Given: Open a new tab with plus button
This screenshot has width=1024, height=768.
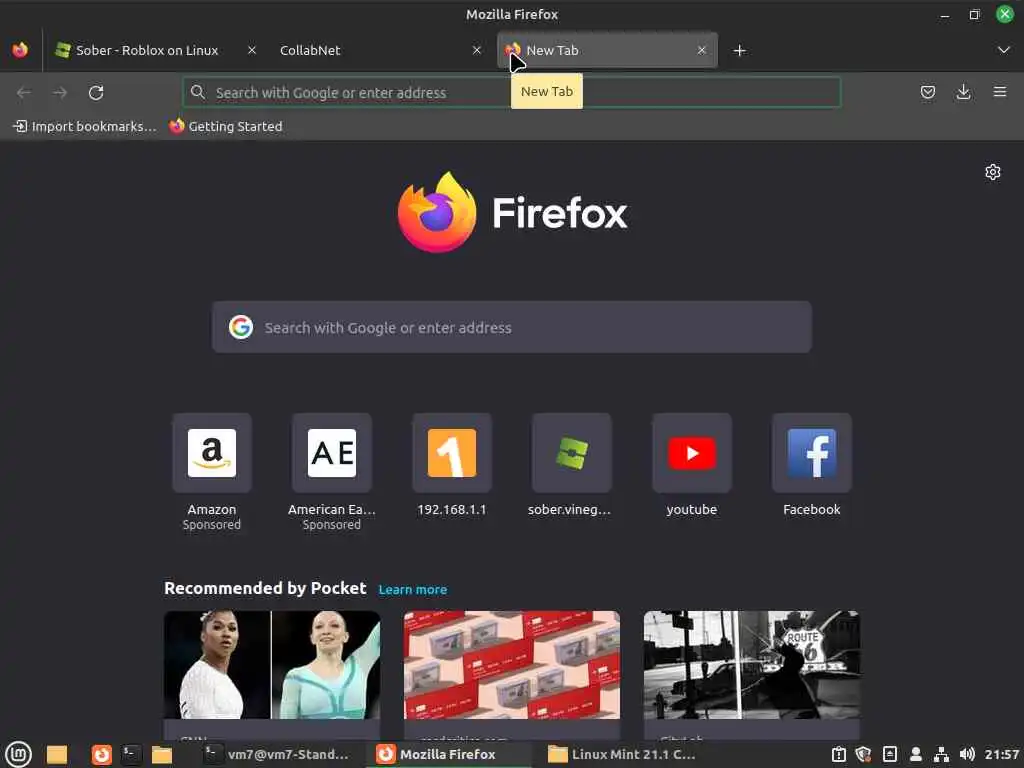Looking at the screenshot, I should (x=739, y=50).
